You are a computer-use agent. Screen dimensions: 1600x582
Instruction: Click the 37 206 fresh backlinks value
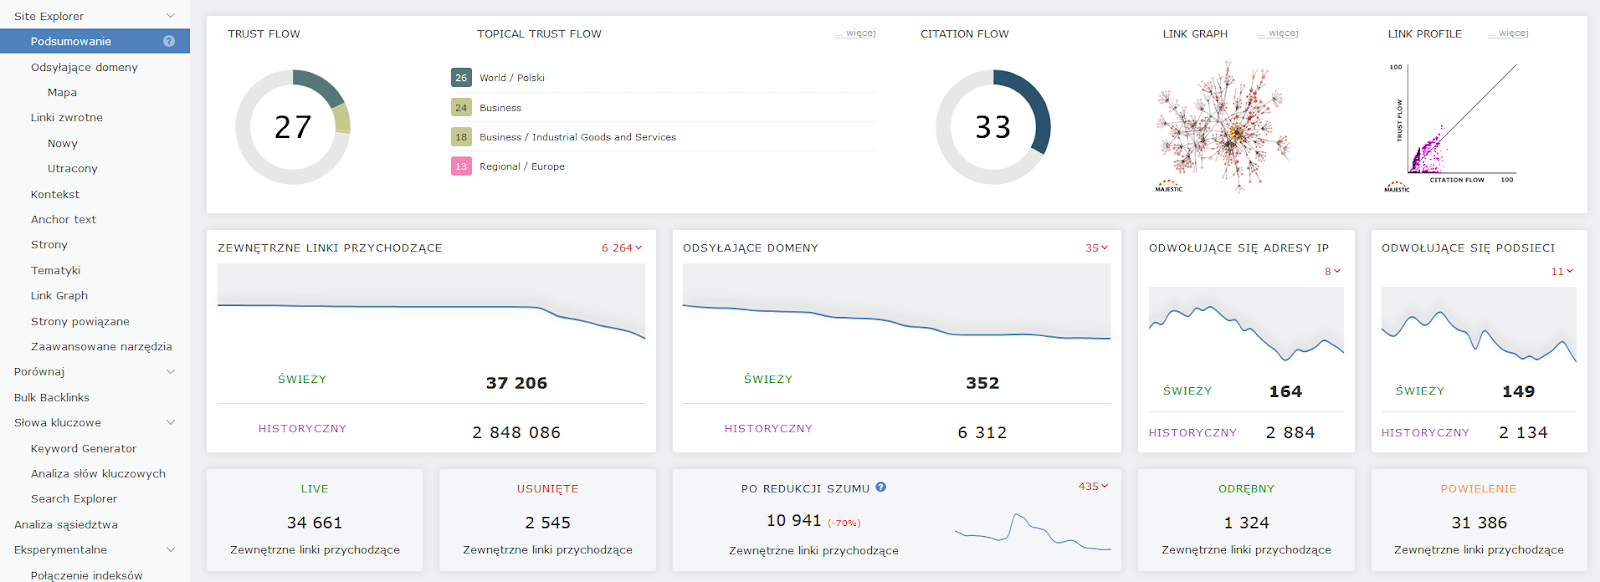pyautogui.click(x=516, y=383)
